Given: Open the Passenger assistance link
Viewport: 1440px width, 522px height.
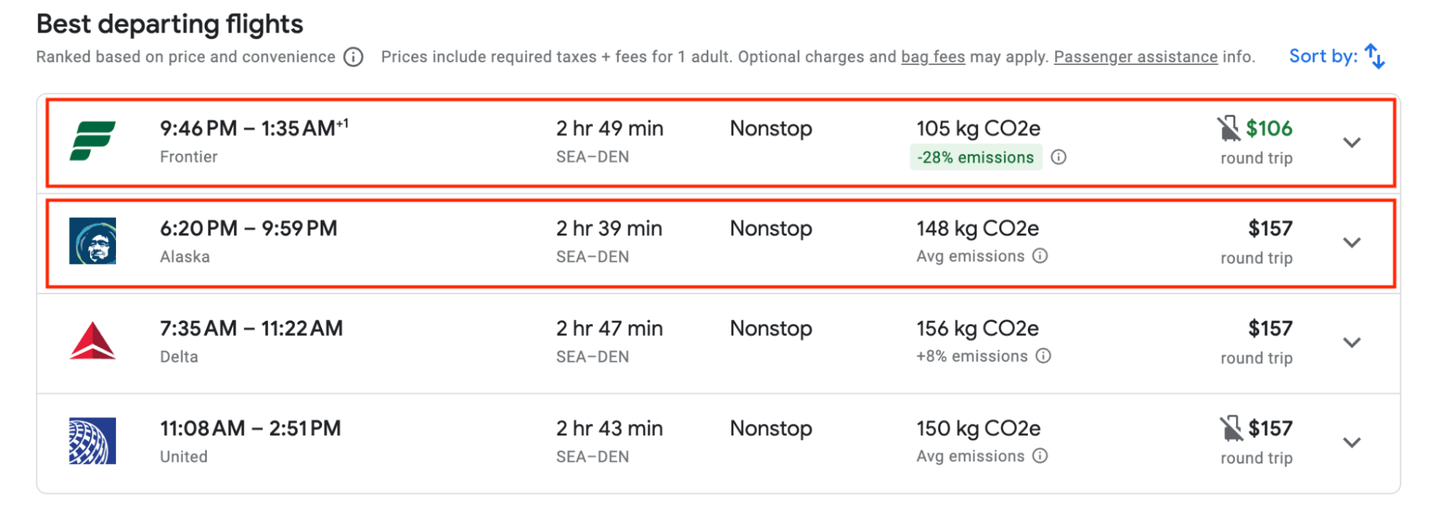Looking at the screenshot, I should [x=1135, y=57].
